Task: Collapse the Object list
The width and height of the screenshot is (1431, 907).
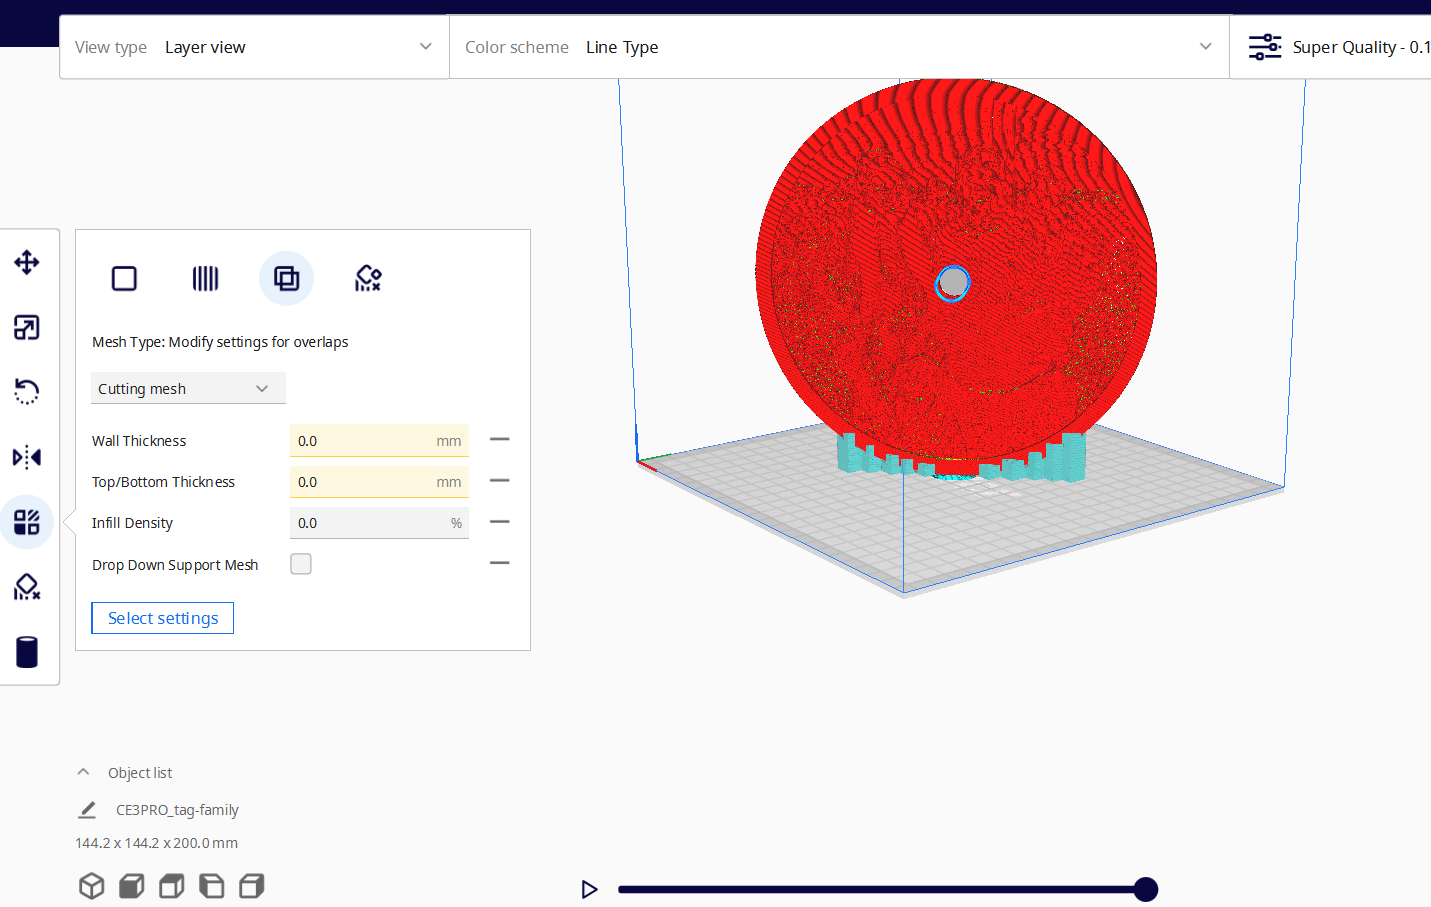Action: point(84,772)
